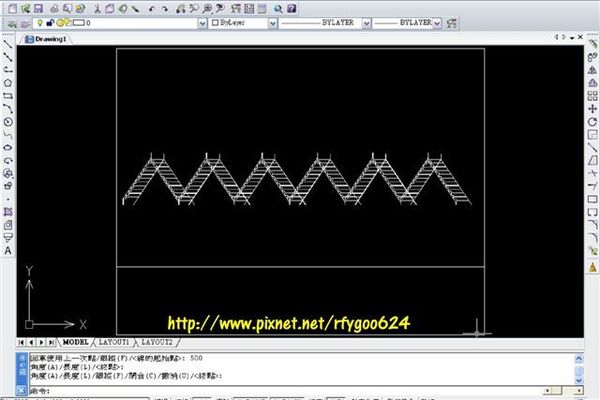Select the Circle tool in left toolbar

tap(8, 122)
